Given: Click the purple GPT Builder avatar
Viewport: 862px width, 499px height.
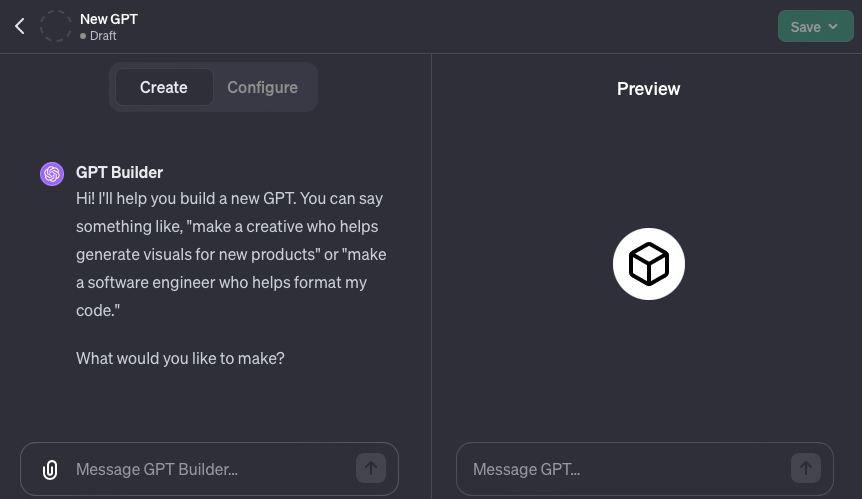Looking at the screenshot, I should coord(52,174).
